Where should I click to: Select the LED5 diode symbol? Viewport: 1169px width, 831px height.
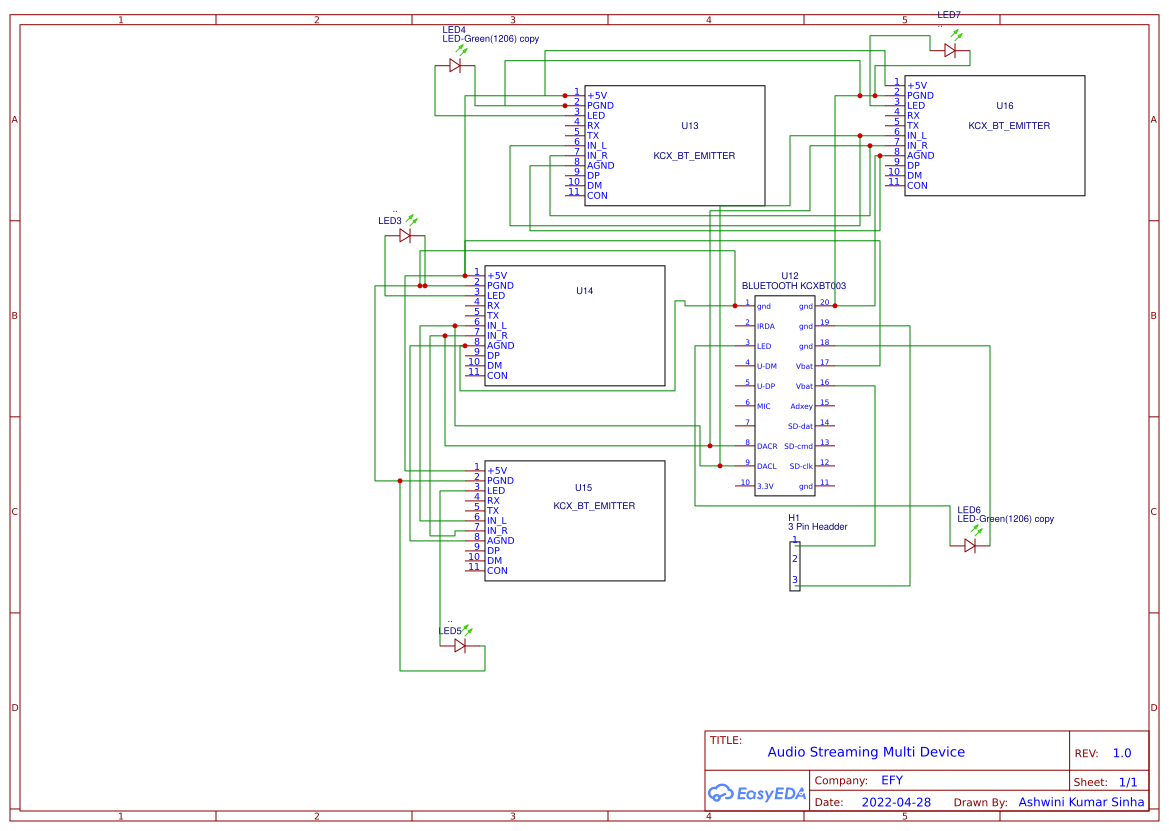pos(460,646)
